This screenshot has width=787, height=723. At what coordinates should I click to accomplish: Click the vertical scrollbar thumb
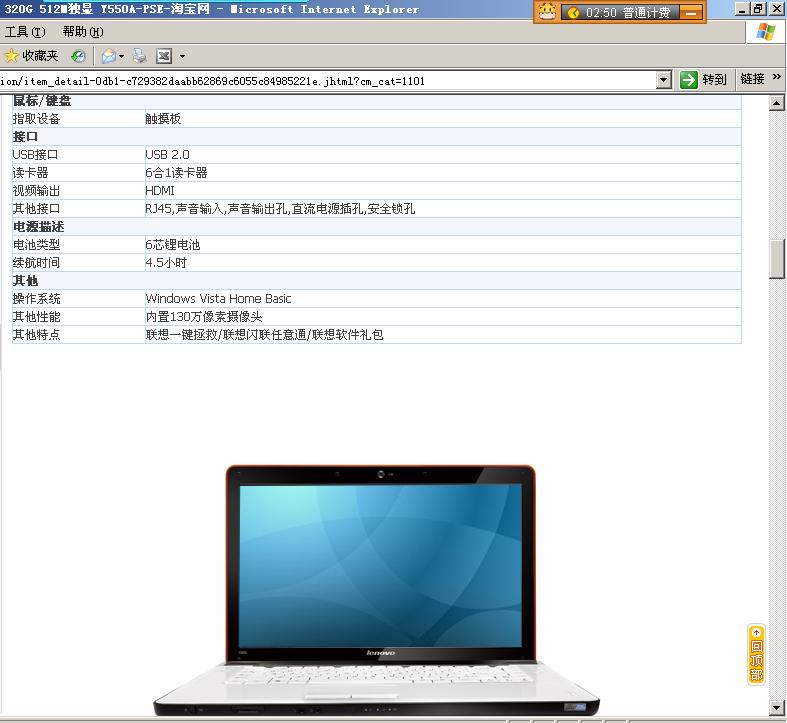[776, 259]
